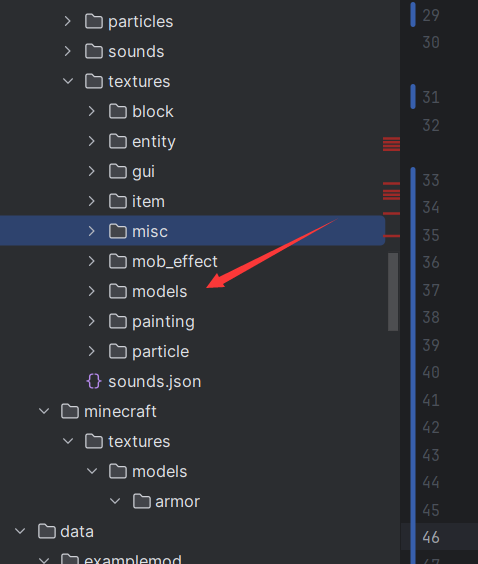Screen dimensions: 478x564
Task: Click the sounds folder icon
Action: [94, 51]
